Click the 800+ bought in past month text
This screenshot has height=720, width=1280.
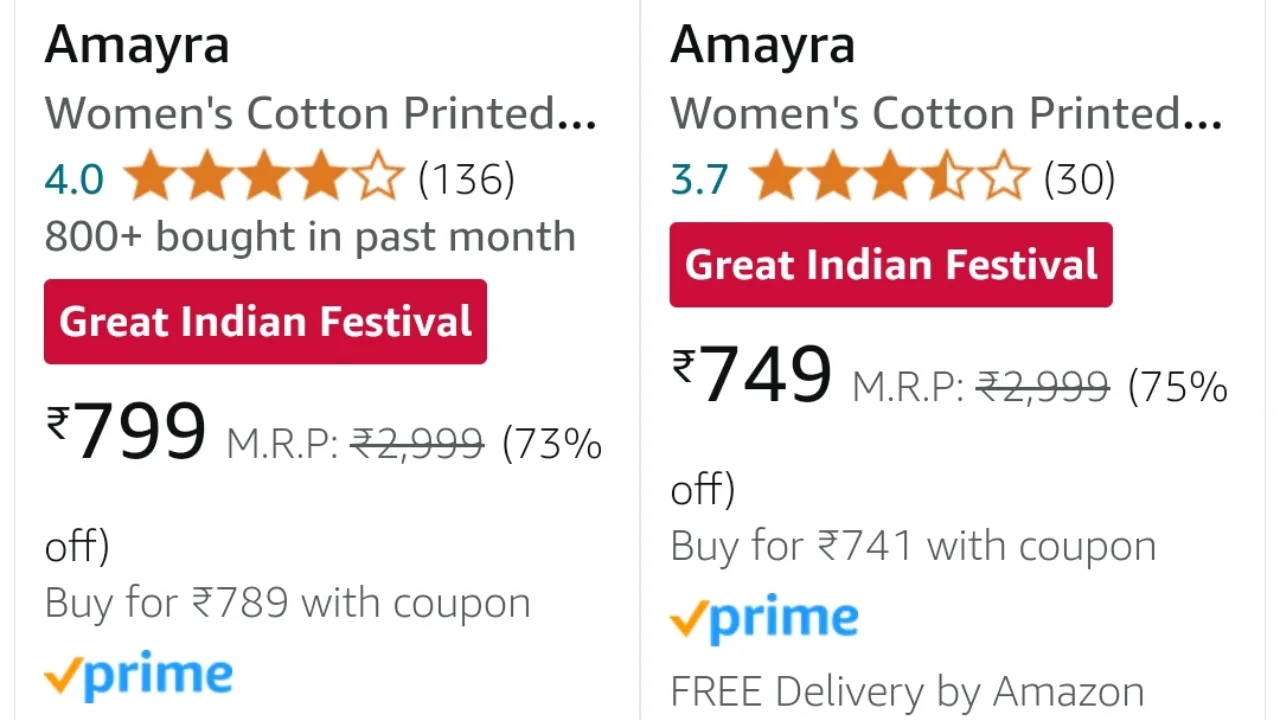(310, 237)
